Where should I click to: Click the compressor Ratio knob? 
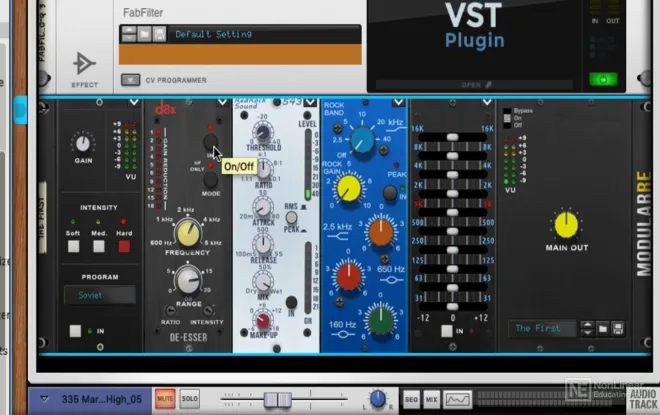(x=263, y=170)
